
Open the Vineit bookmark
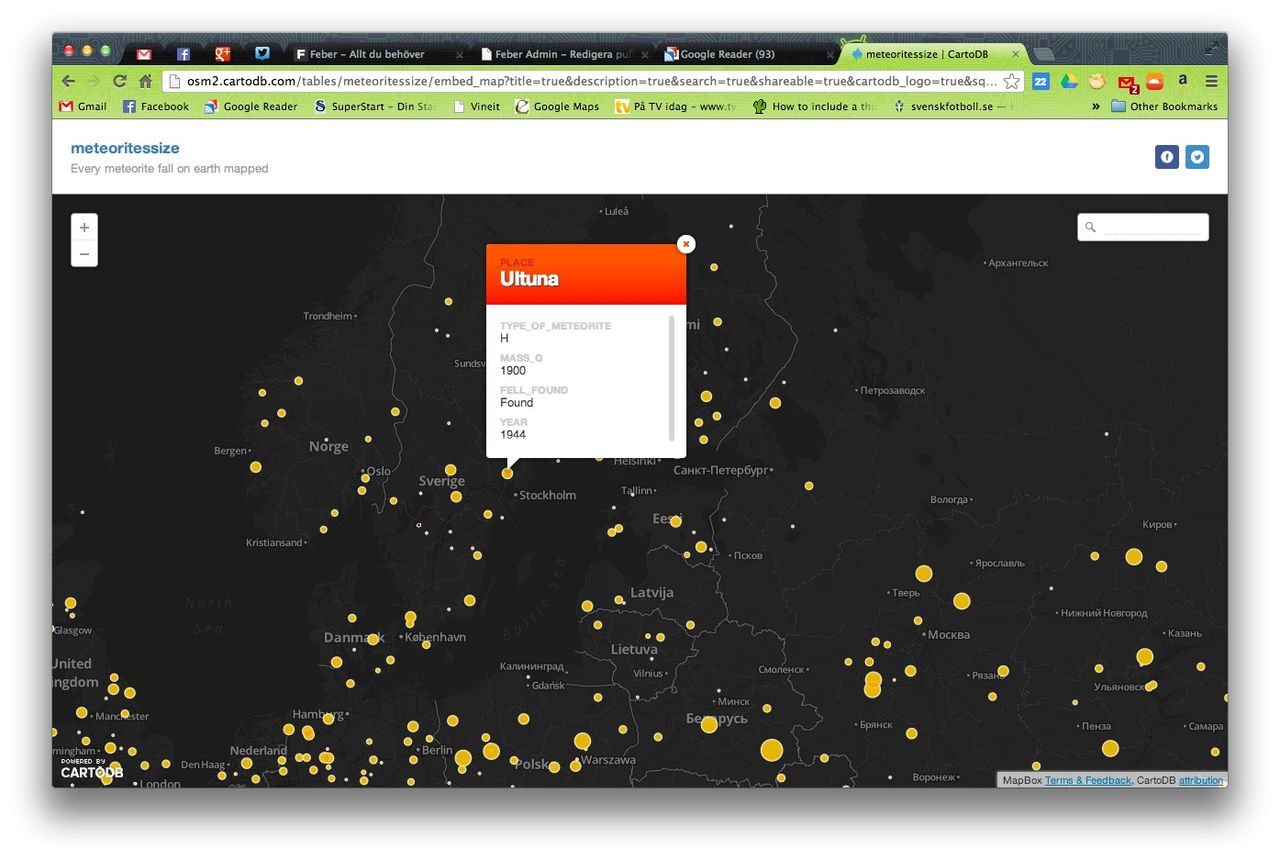pos(476,106)
